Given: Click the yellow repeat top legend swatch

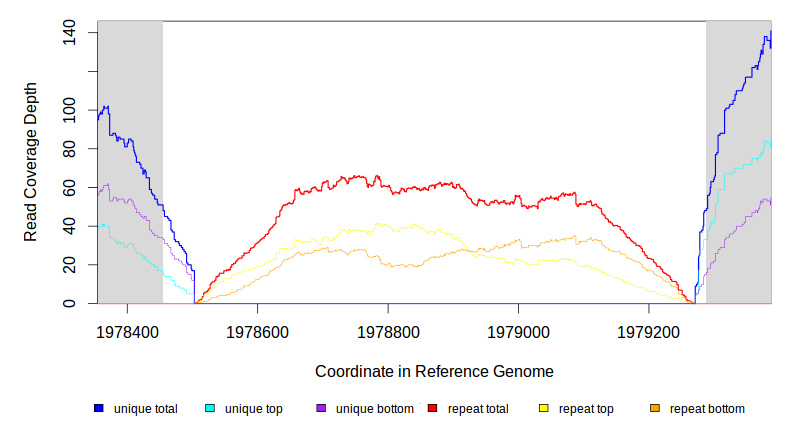Looking at the screenshot, I should coord(544,409).
